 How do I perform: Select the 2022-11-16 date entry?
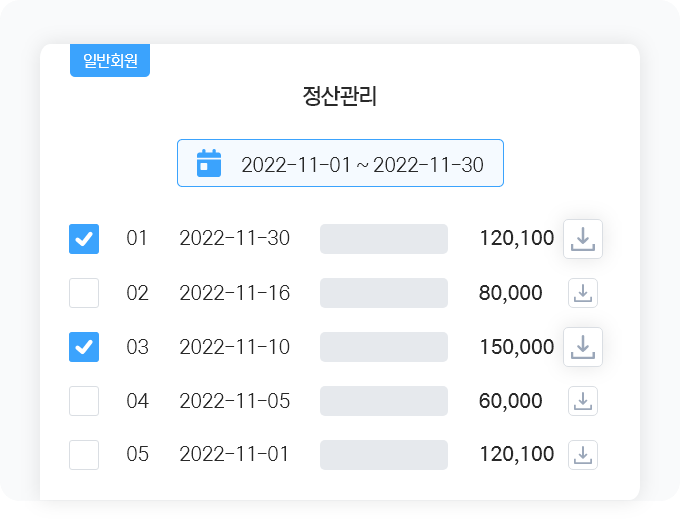235,293
